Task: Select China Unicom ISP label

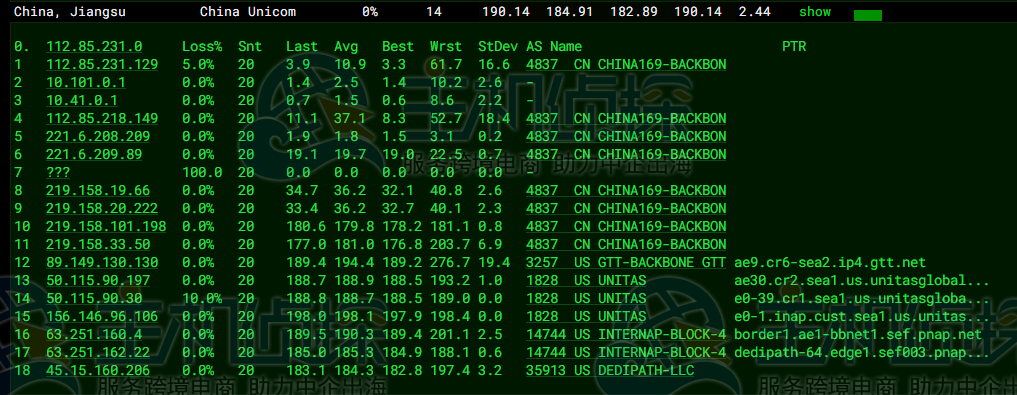Action: [248, 12]
